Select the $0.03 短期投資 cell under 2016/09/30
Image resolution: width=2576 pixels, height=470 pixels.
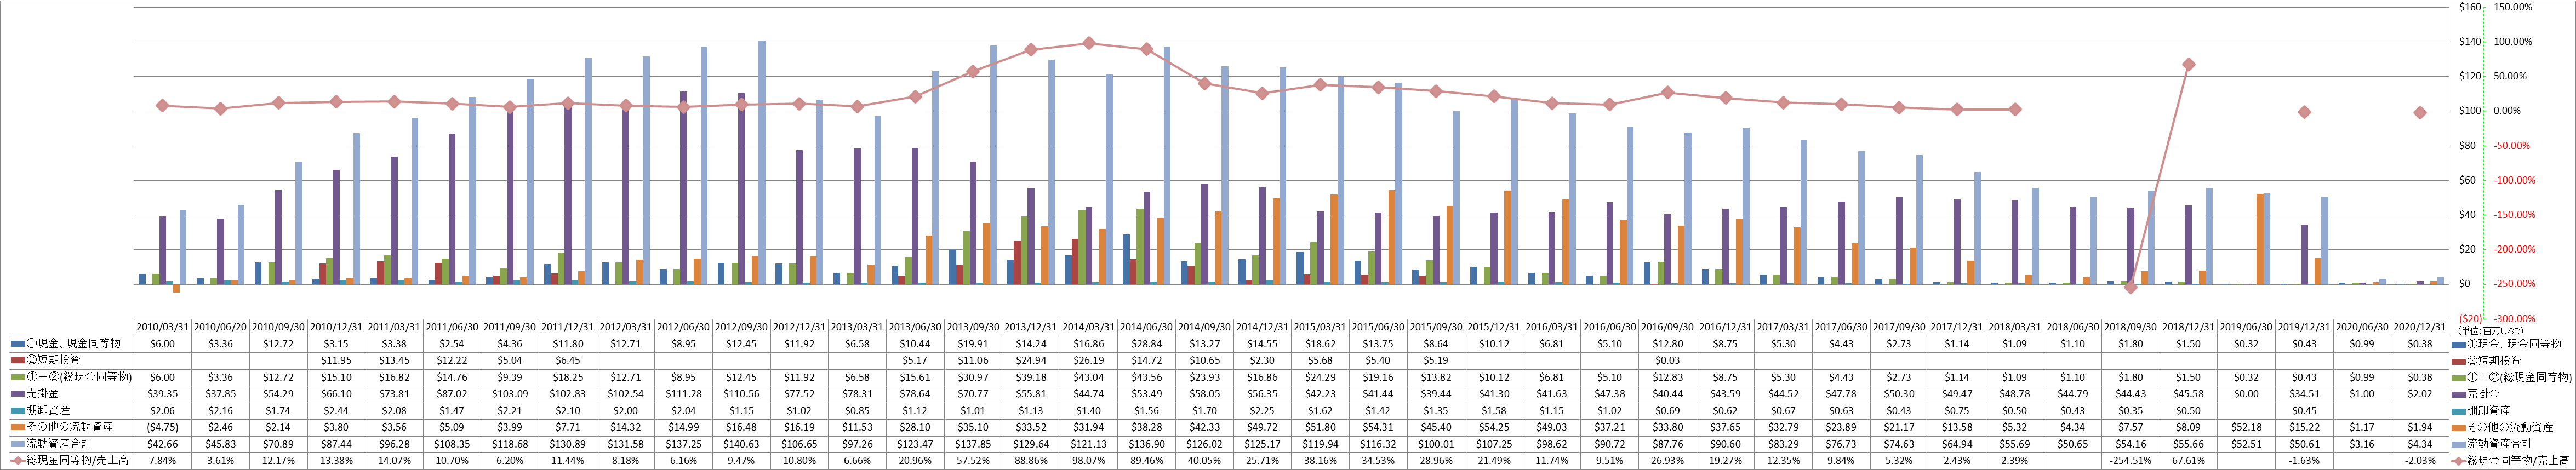1668,360
